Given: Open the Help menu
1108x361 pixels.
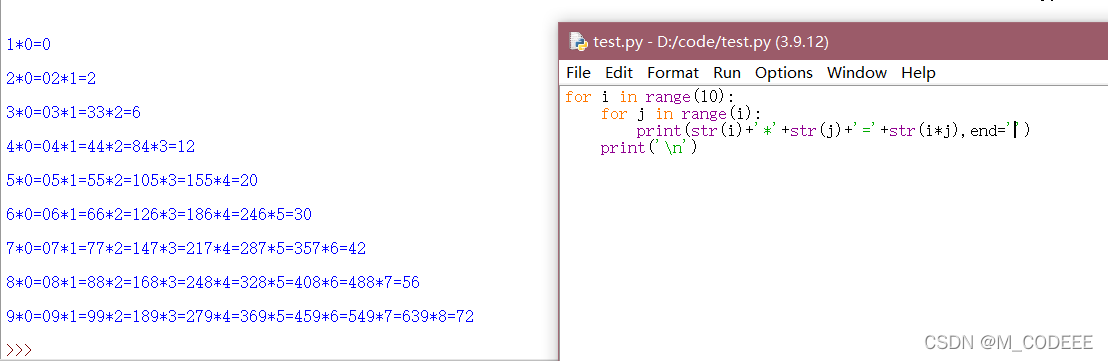Looking at the screenshot, I should (x=918, y=73).
